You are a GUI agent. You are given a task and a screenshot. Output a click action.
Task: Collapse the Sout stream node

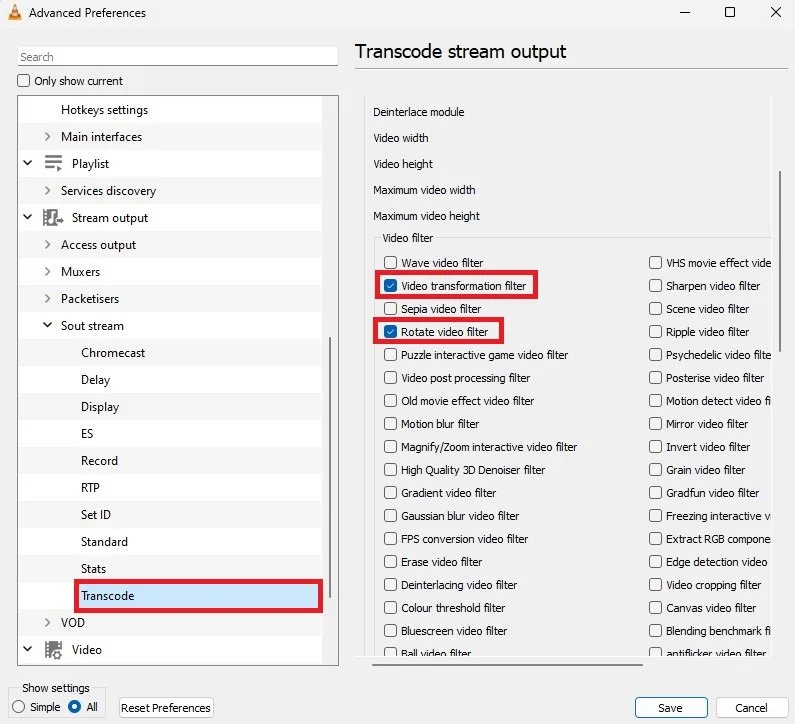point(48,325)
